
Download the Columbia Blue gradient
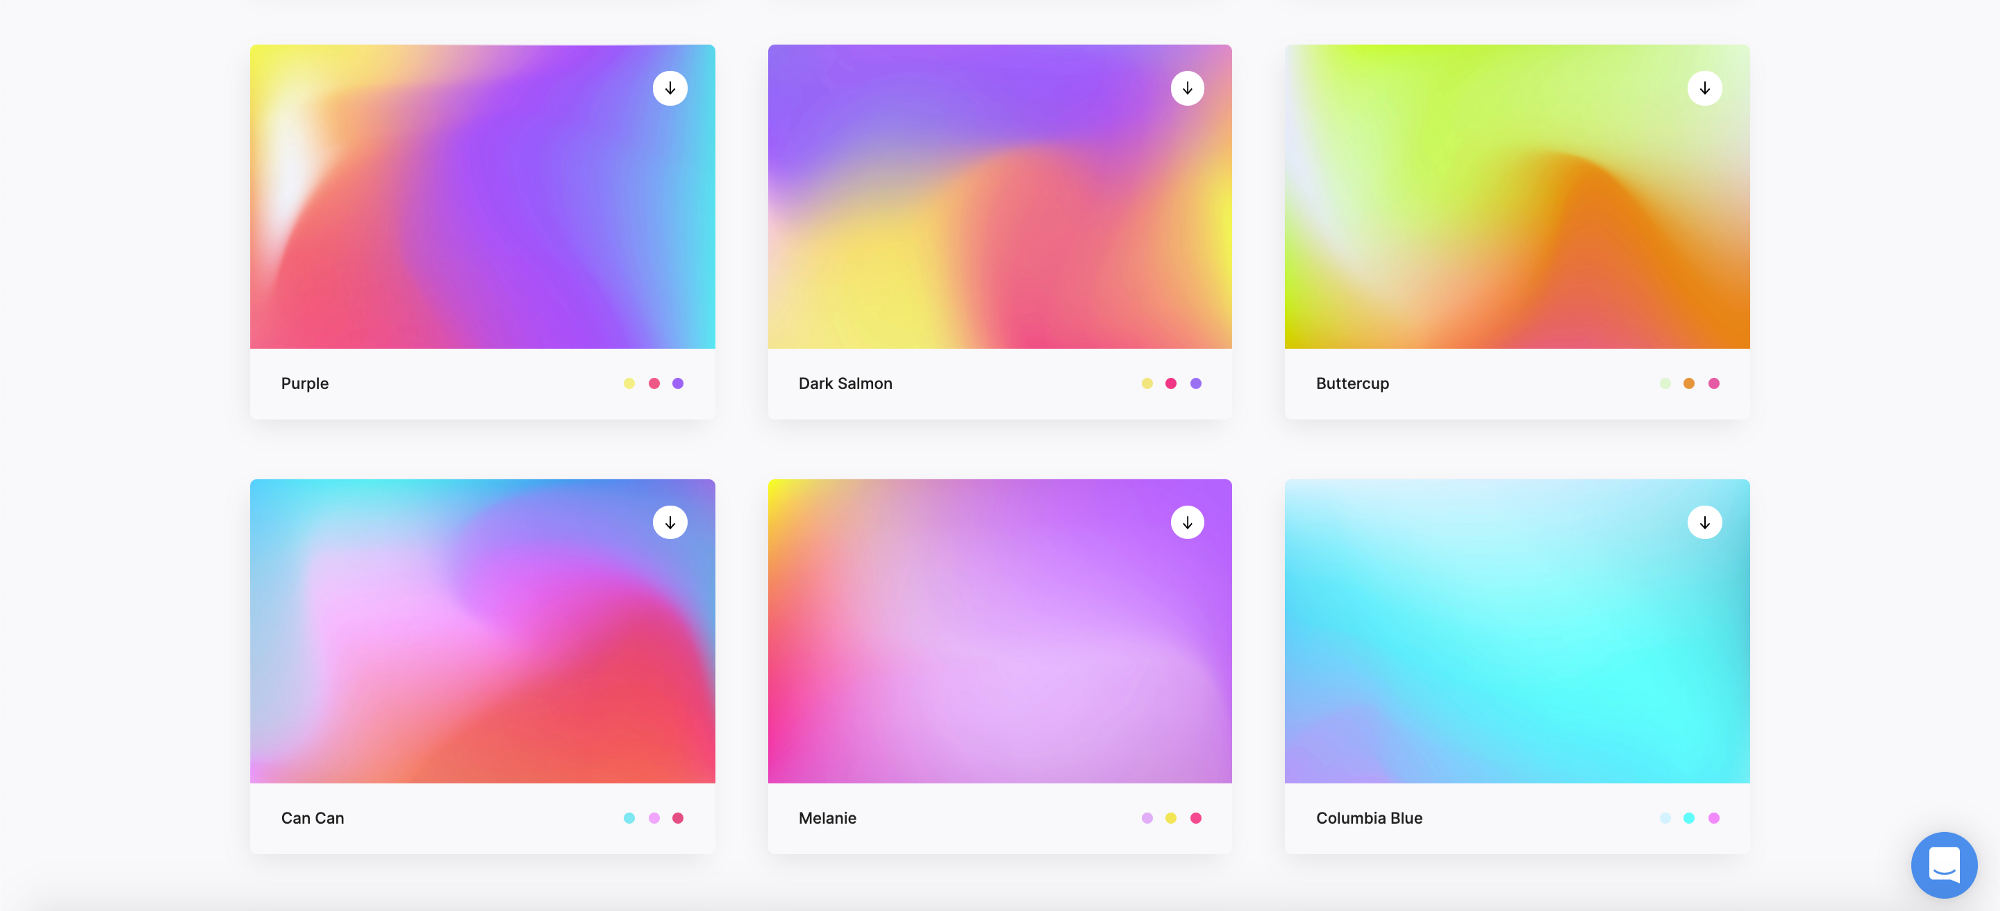tap(1704, 522)
